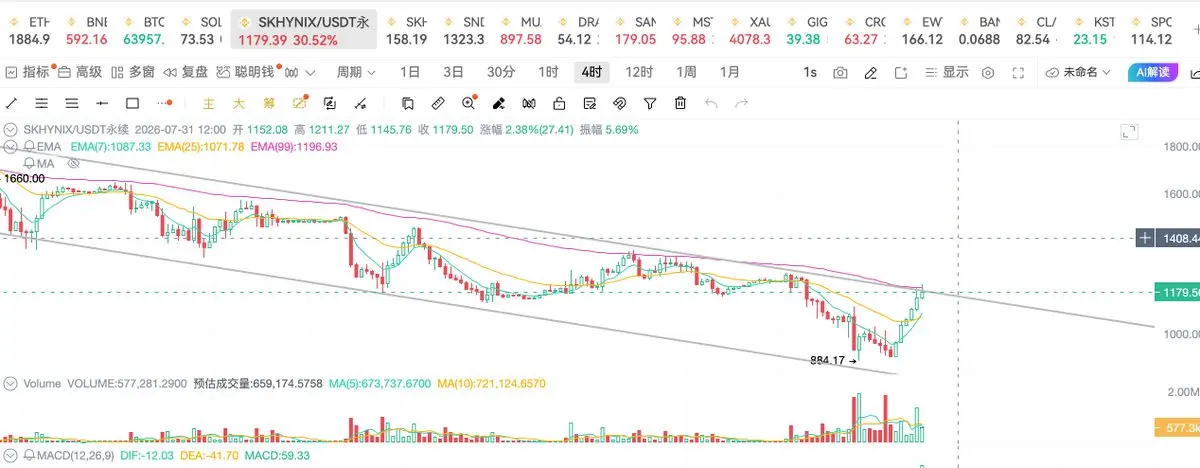Click the filter funnel icon
Screen dimensions: 1200x468
650,103
